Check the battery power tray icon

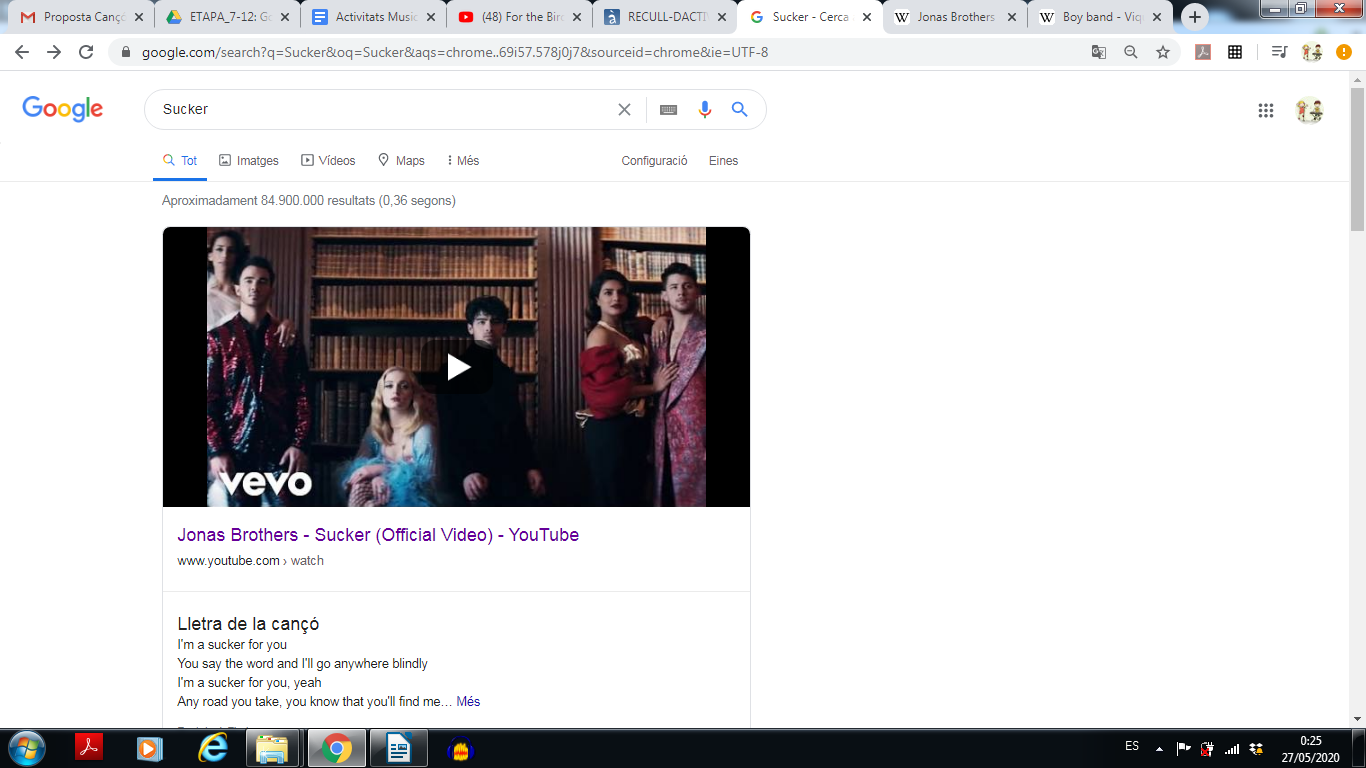(x=1207, y=748)
